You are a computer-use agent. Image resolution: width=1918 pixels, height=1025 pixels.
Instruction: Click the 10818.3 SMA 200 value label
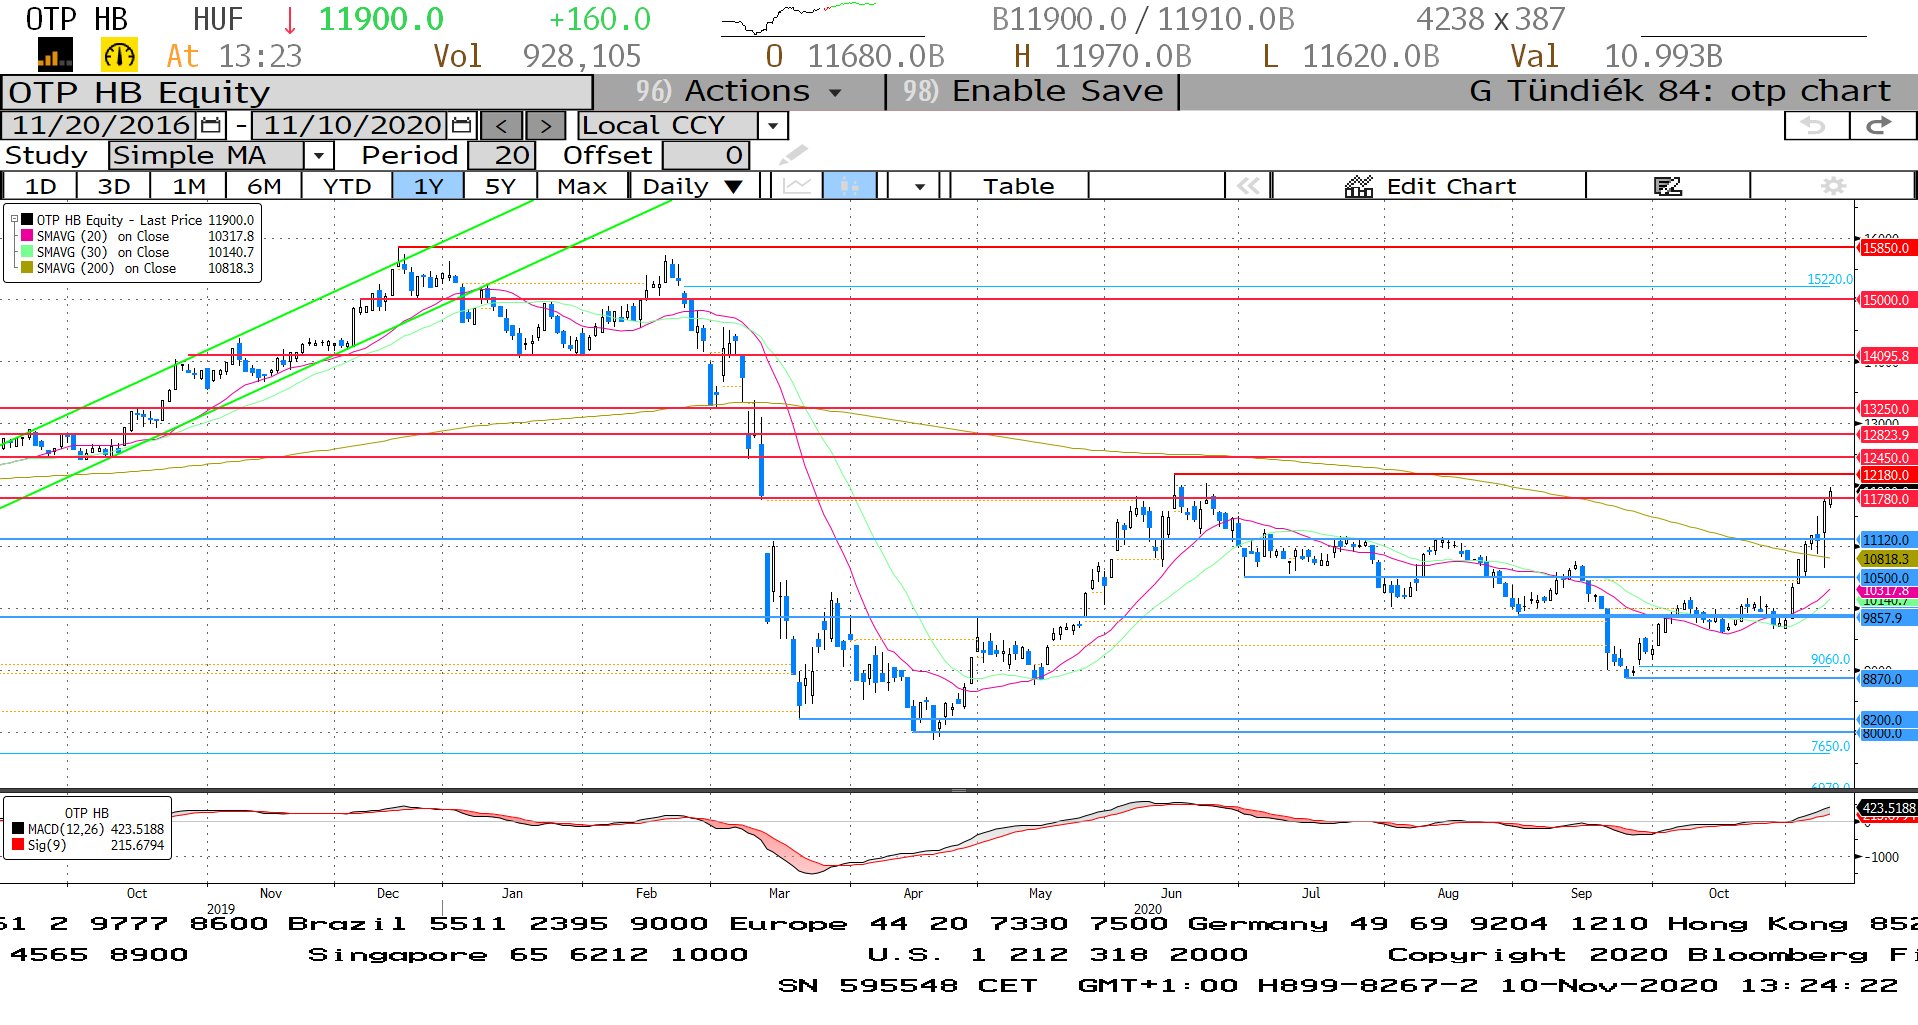(x=1885, y=559)
